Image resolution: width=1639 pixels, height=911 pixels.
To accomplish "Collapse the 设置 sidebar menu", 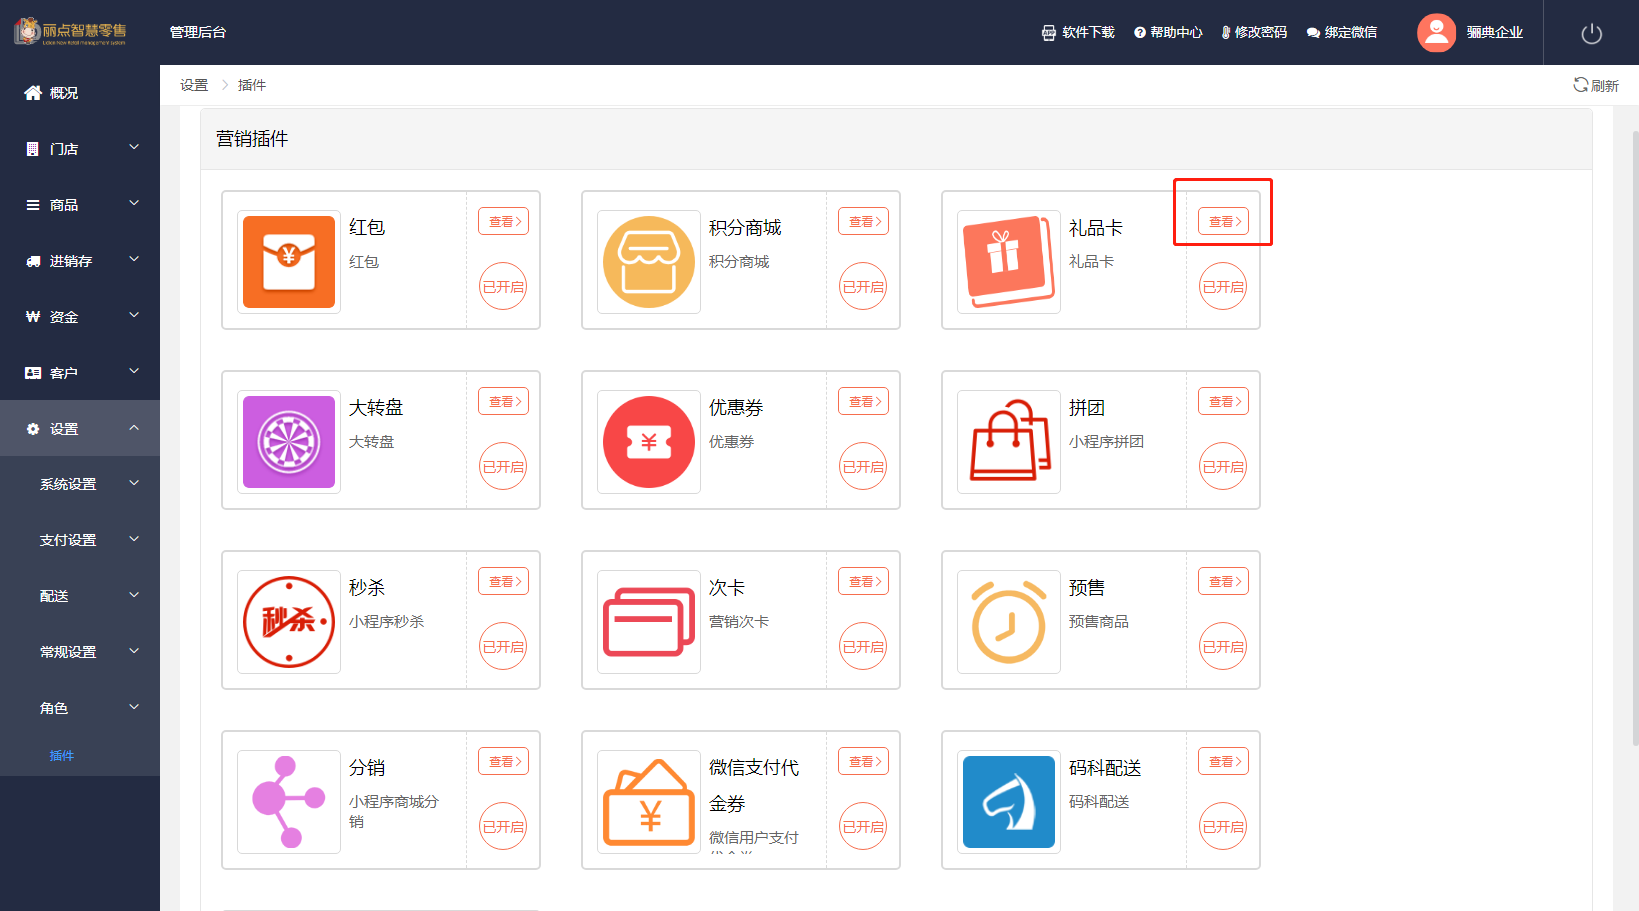I will point(80,429).
